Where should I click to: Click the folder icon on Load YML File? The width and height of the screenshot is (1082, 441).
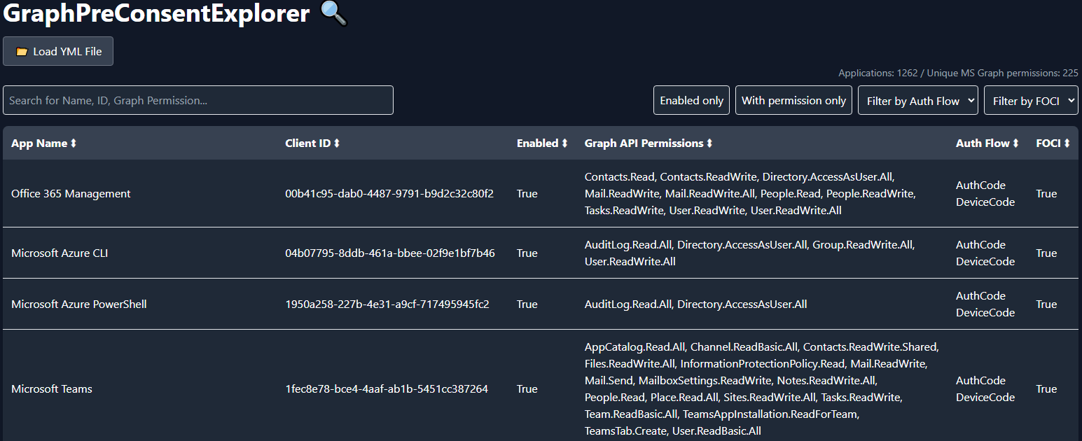click(22, 52)
